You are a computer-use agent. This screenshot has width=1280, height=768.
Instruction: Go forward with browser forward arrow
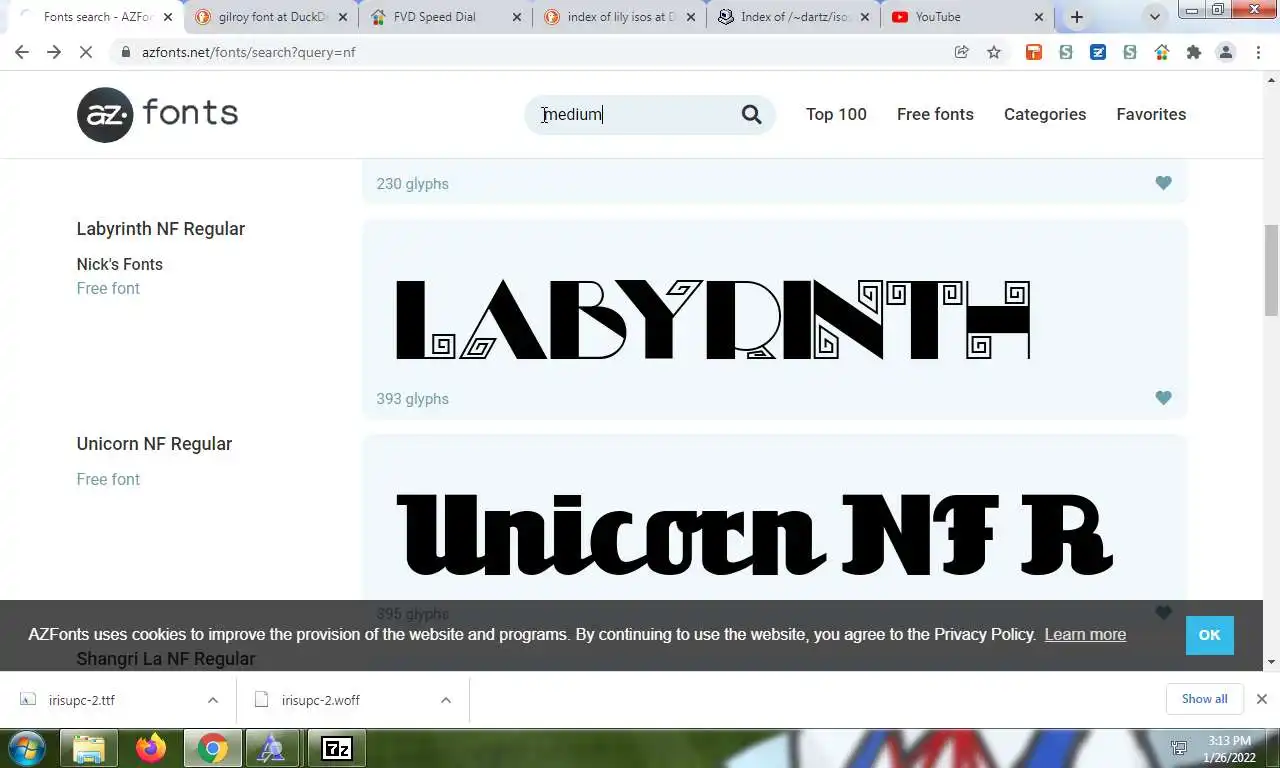pyautogui.click(x=54, y=52)
